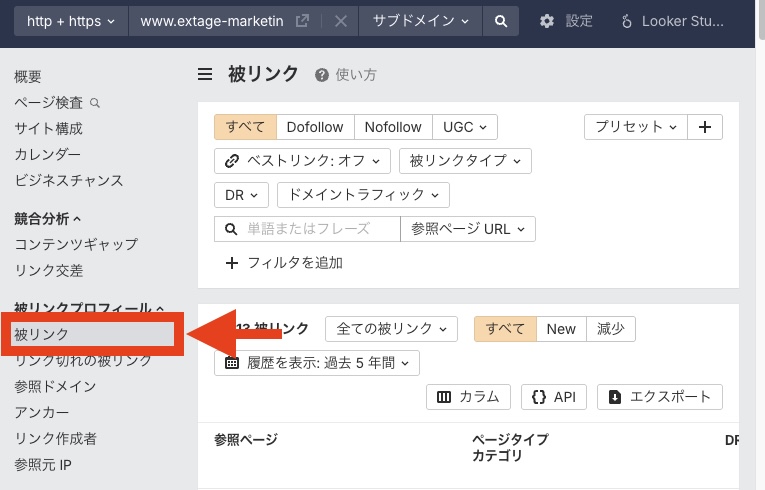Click the plus button beside プリセット
Image resolution: width=765 pixels, height=490 pixels.
705,127
